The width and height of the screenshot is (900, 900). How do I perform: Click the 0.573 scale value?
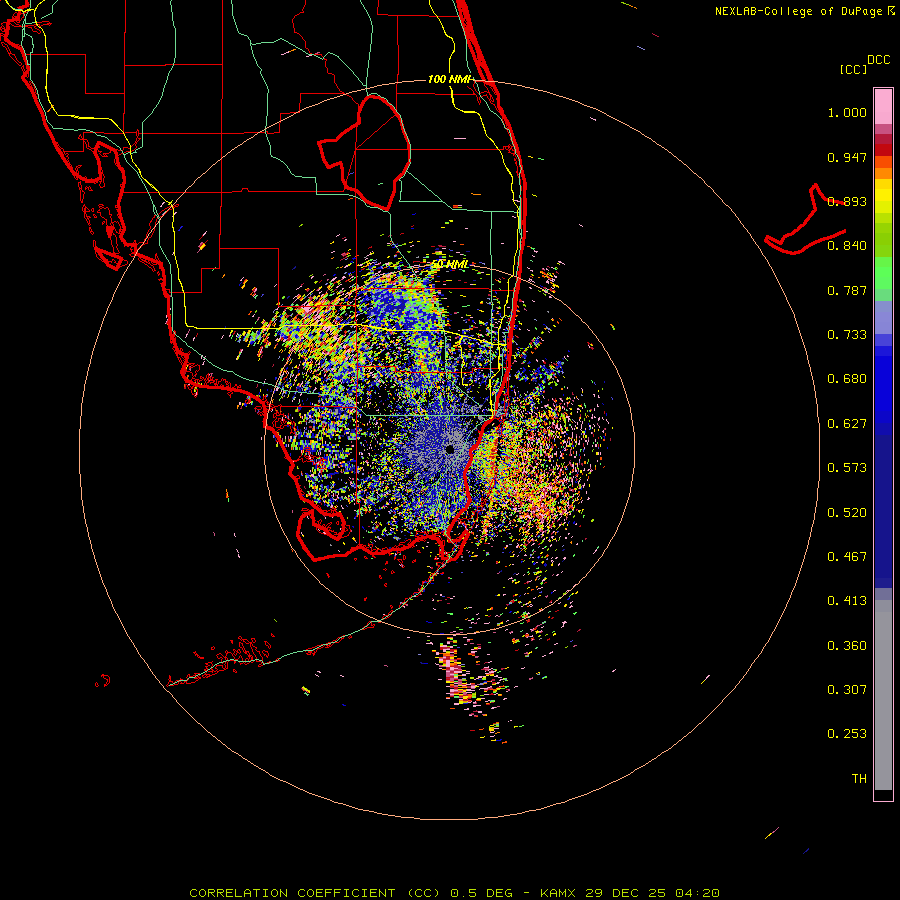coord(847,468)
